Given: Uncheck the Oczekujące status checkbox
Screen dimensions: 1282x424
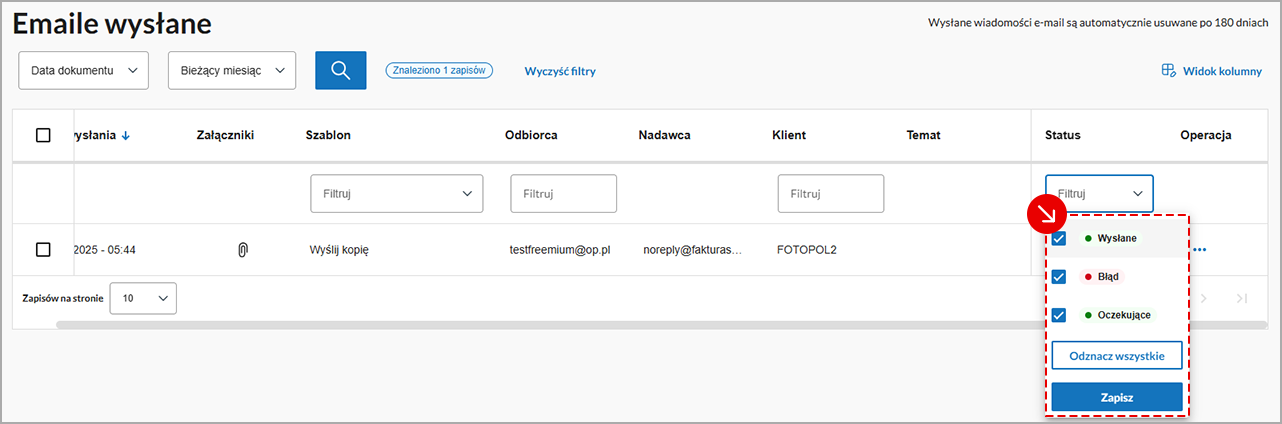Looking at the screenshot, I should [x=1059, y=314].
